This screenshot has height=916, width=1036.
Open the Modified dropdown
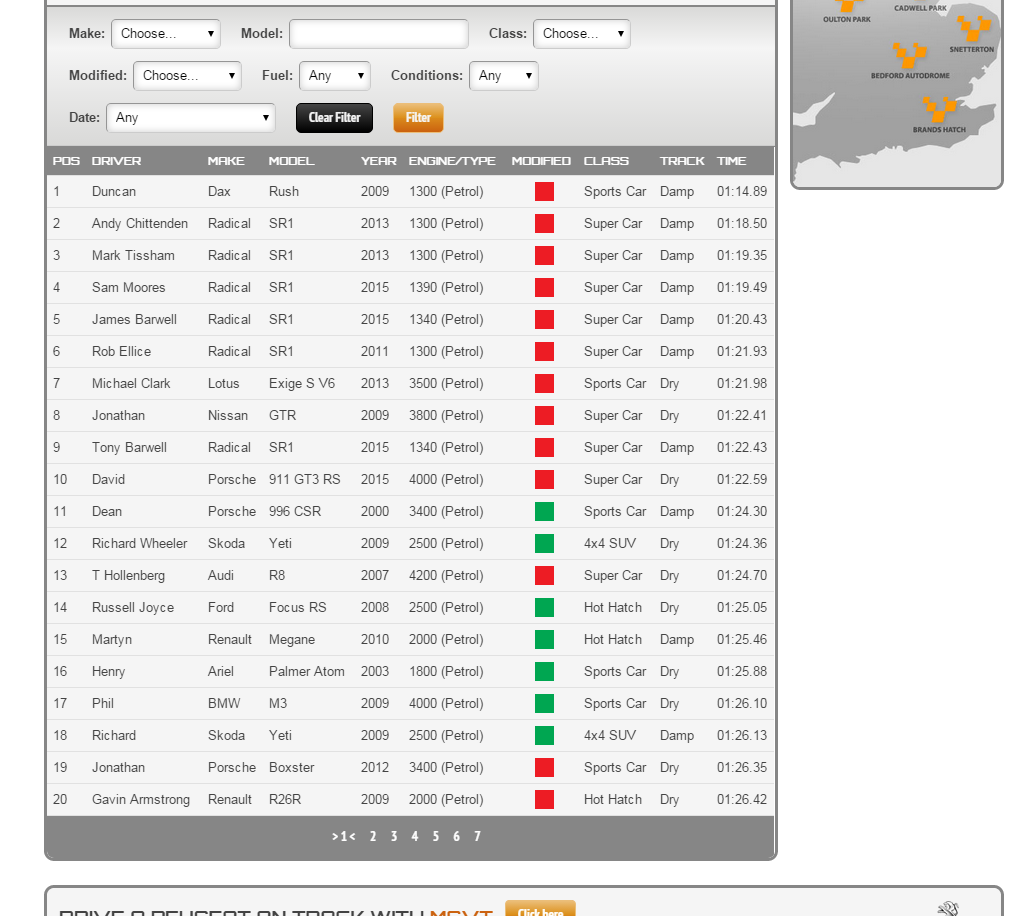[x=188, y=75]
